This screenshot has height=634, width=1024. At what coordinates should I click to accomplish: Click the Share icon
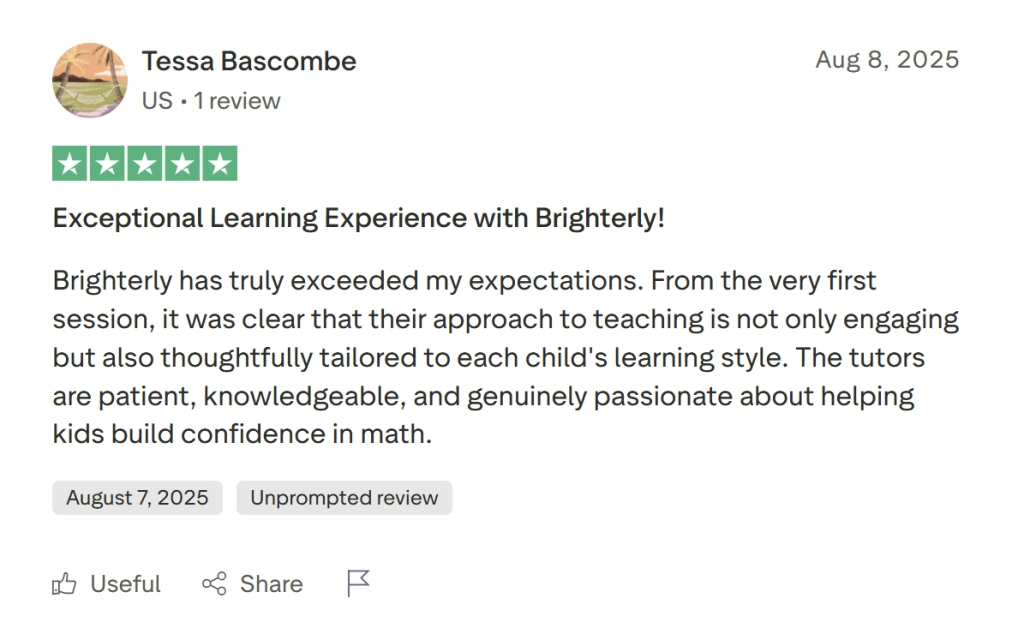213,583
